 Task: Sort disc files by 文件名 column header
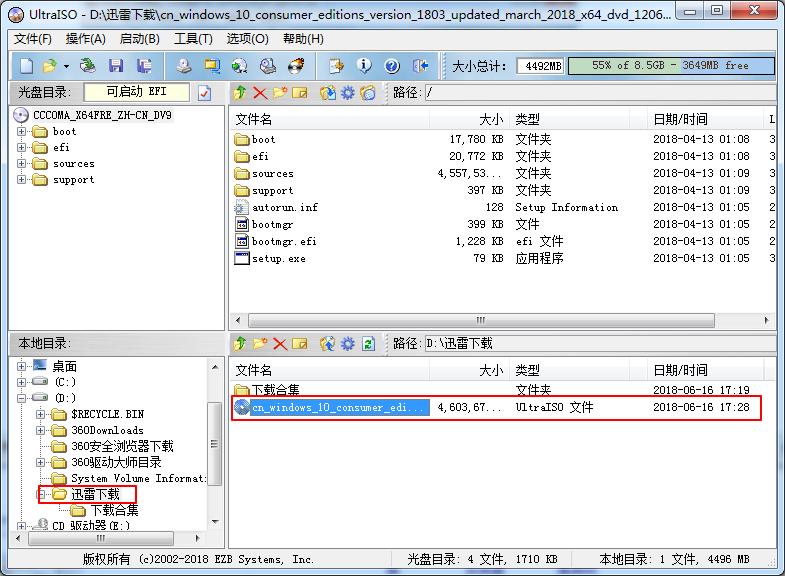click(330, 120)
